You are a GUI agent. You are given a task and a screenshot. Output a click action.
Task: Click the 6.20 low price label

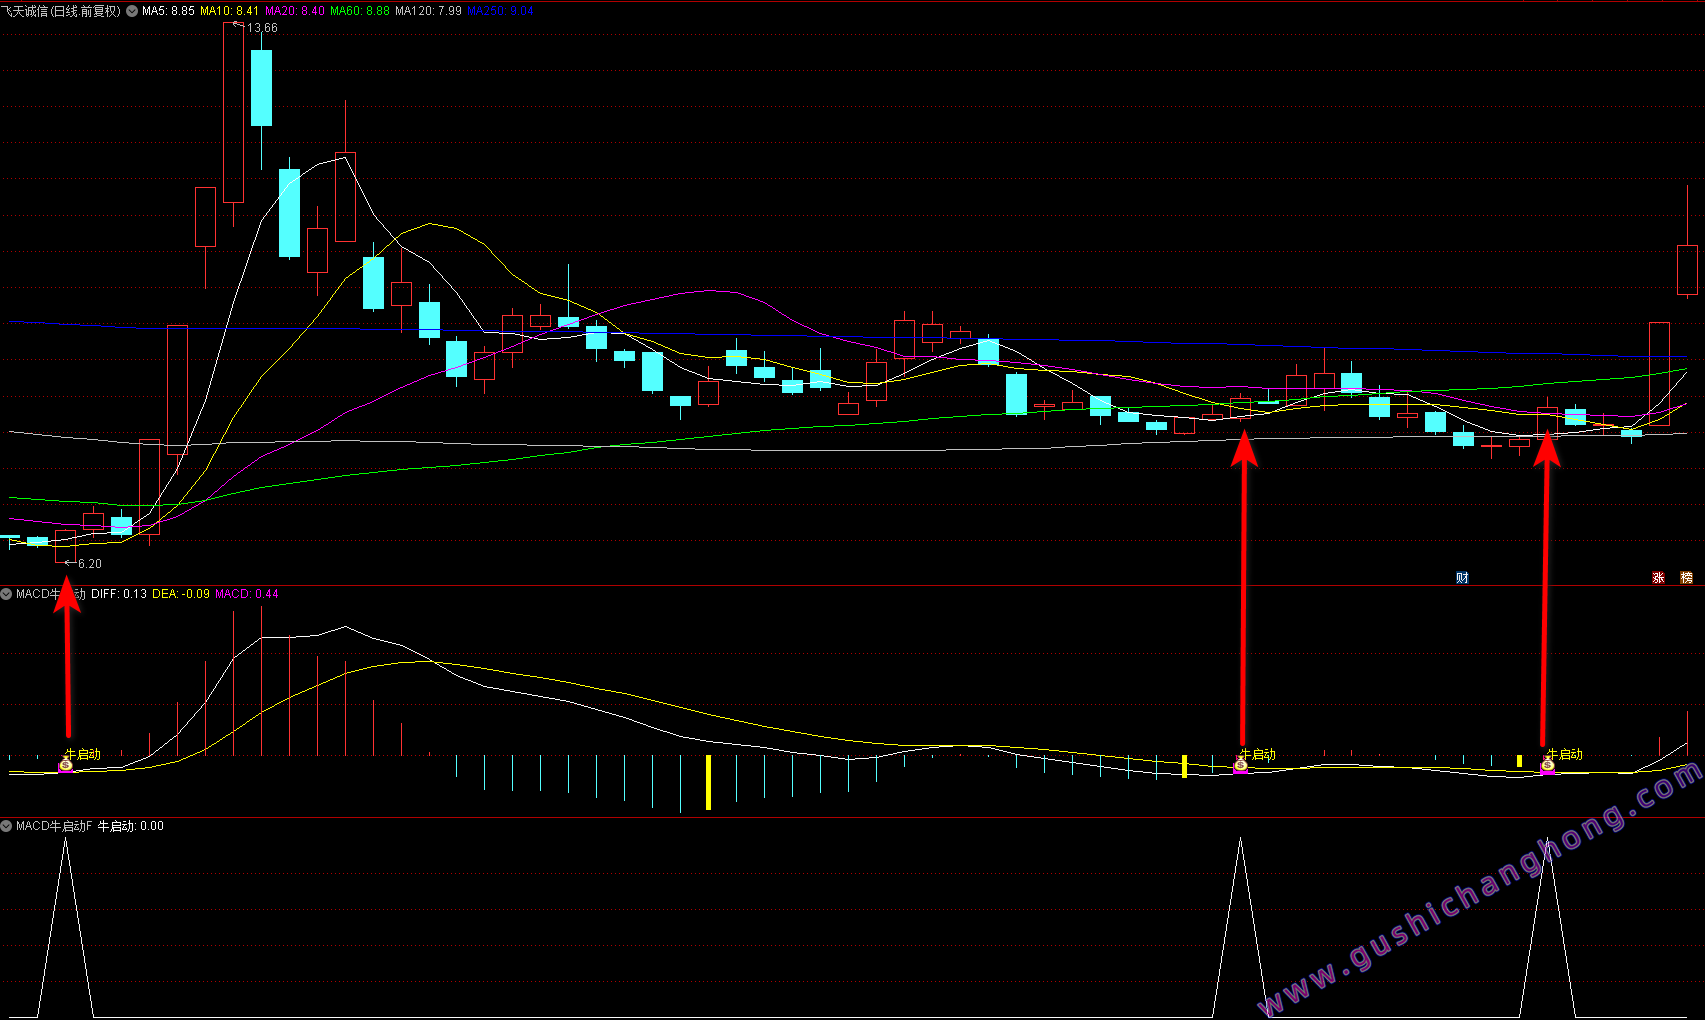(90, 564)
